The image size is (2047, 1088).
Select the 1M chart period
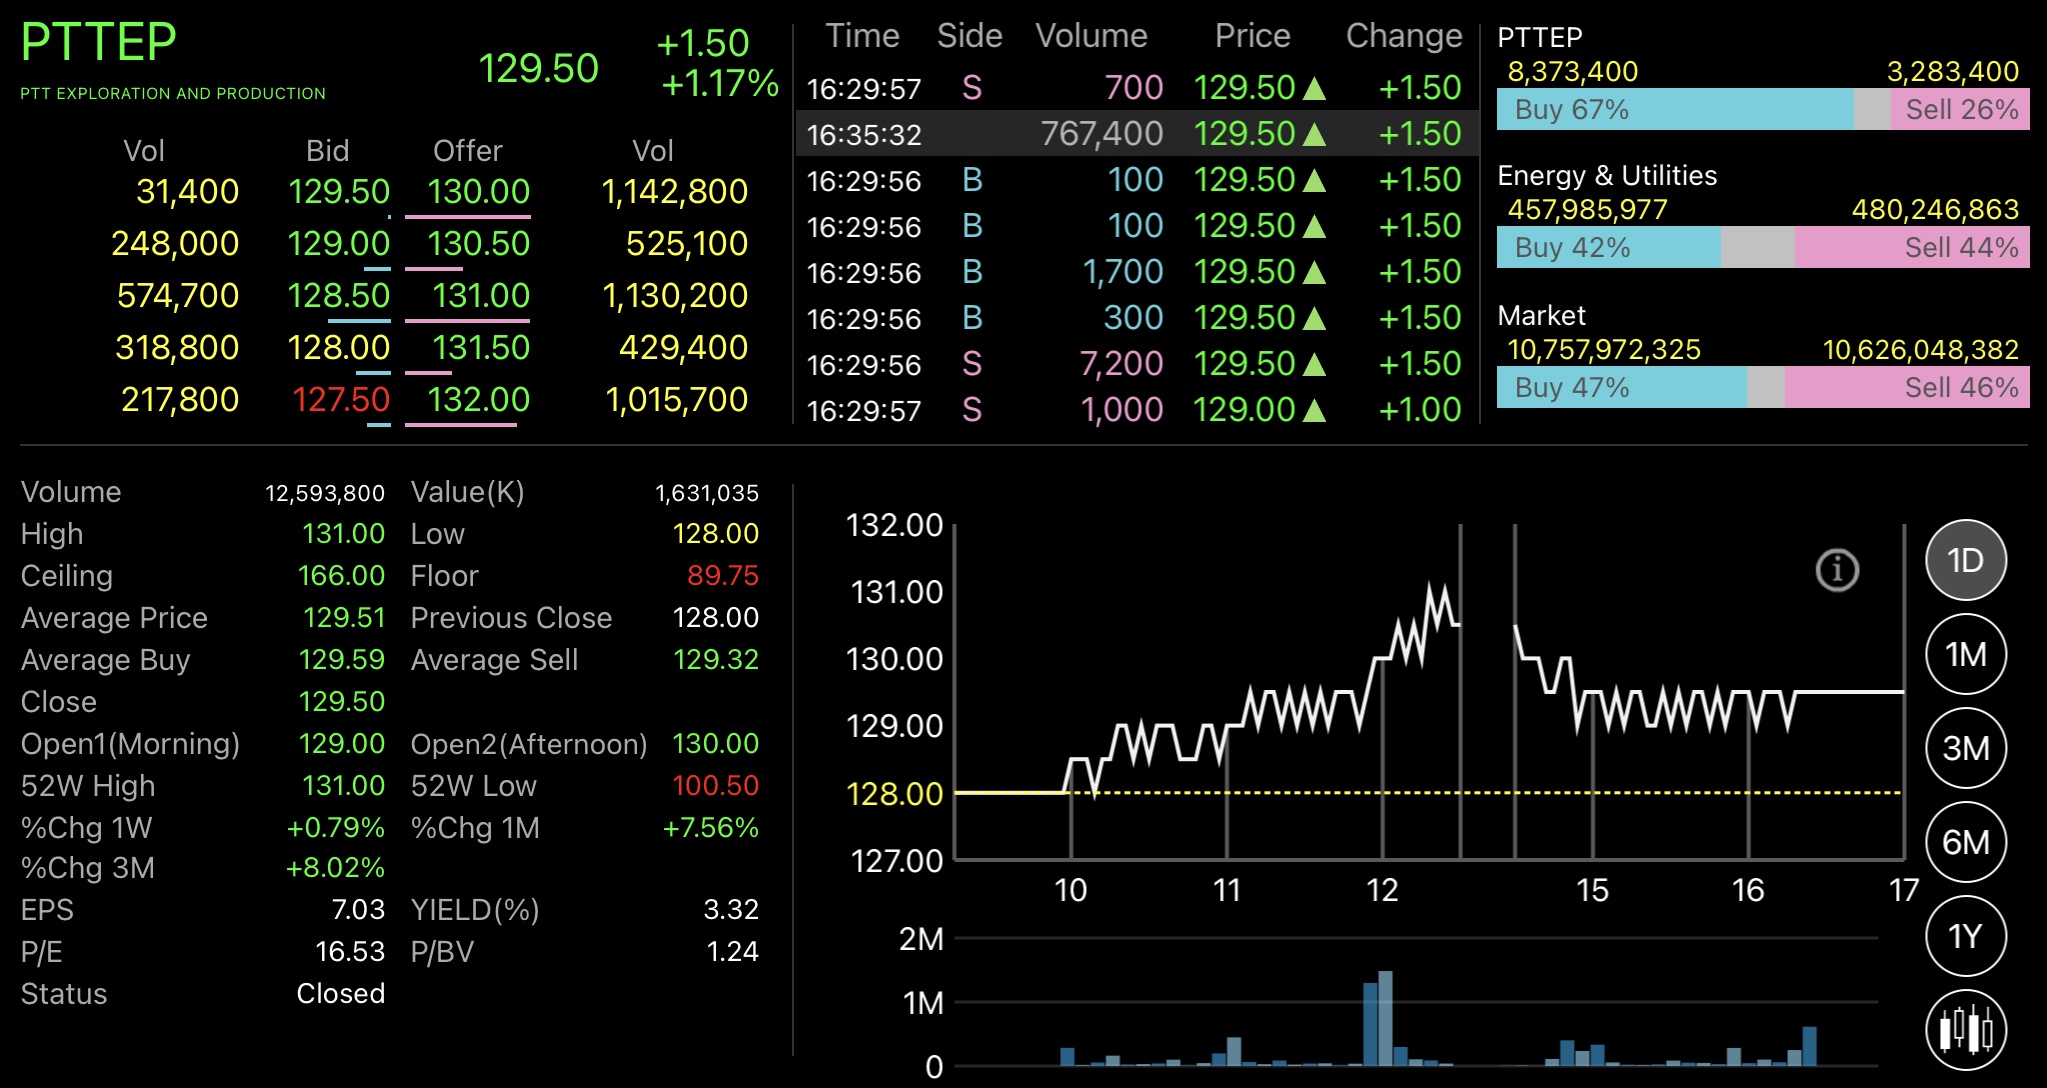pyautogui.click(x=1966, y=654)
